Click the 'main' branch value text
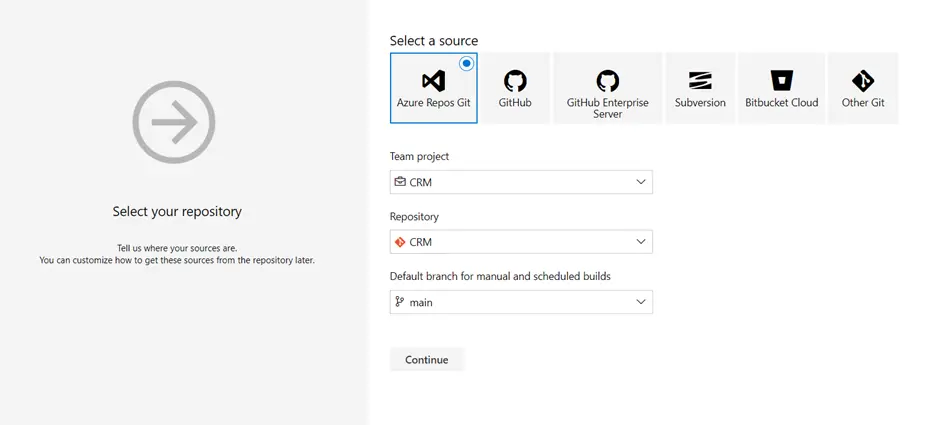938x425 pixels. pyautogui.click(x=421, y=302)
